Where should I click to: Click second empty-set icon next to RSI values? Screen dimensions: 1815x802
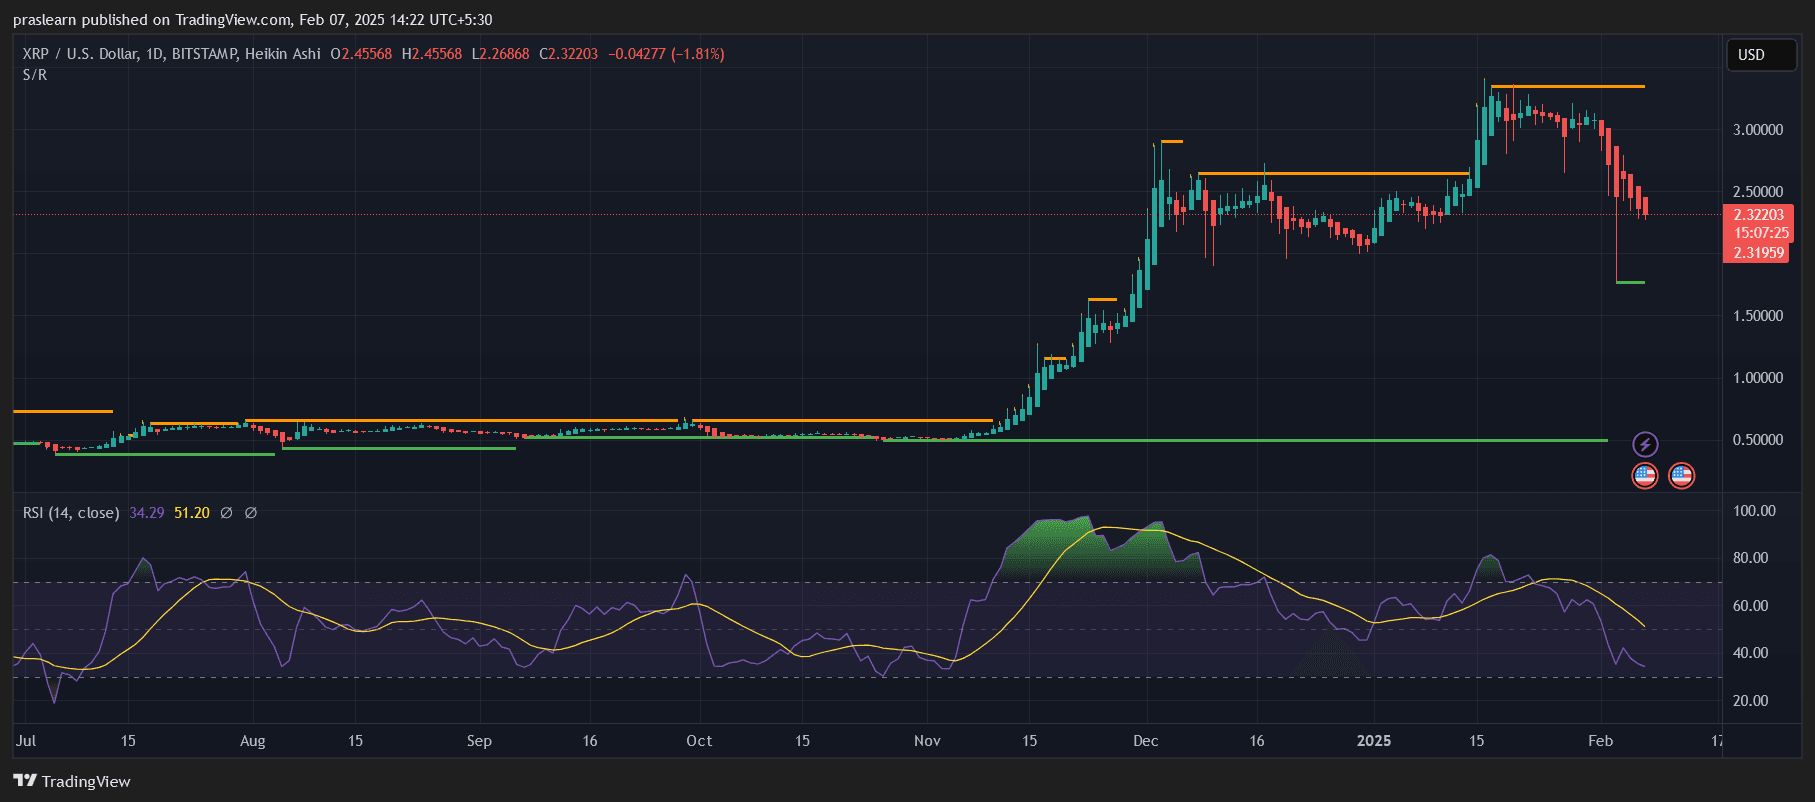pos(251,513)
